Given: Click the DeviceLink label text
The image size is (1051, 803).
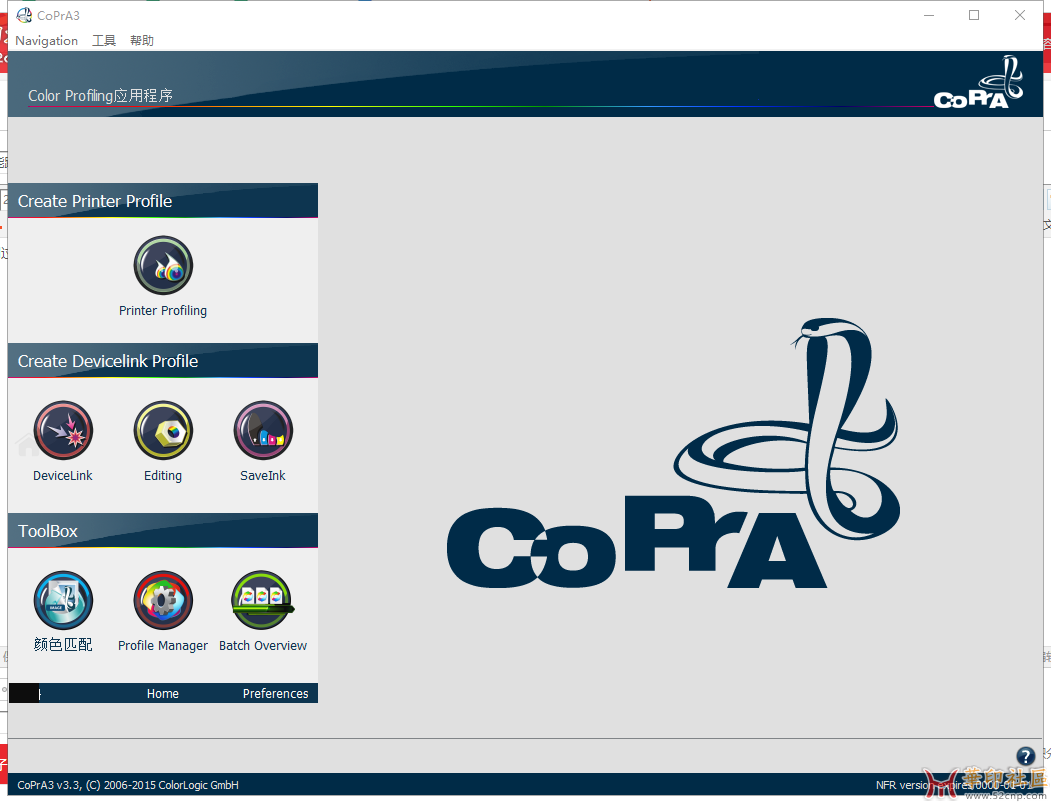Looking at the screenshot, I should point(63,476).
